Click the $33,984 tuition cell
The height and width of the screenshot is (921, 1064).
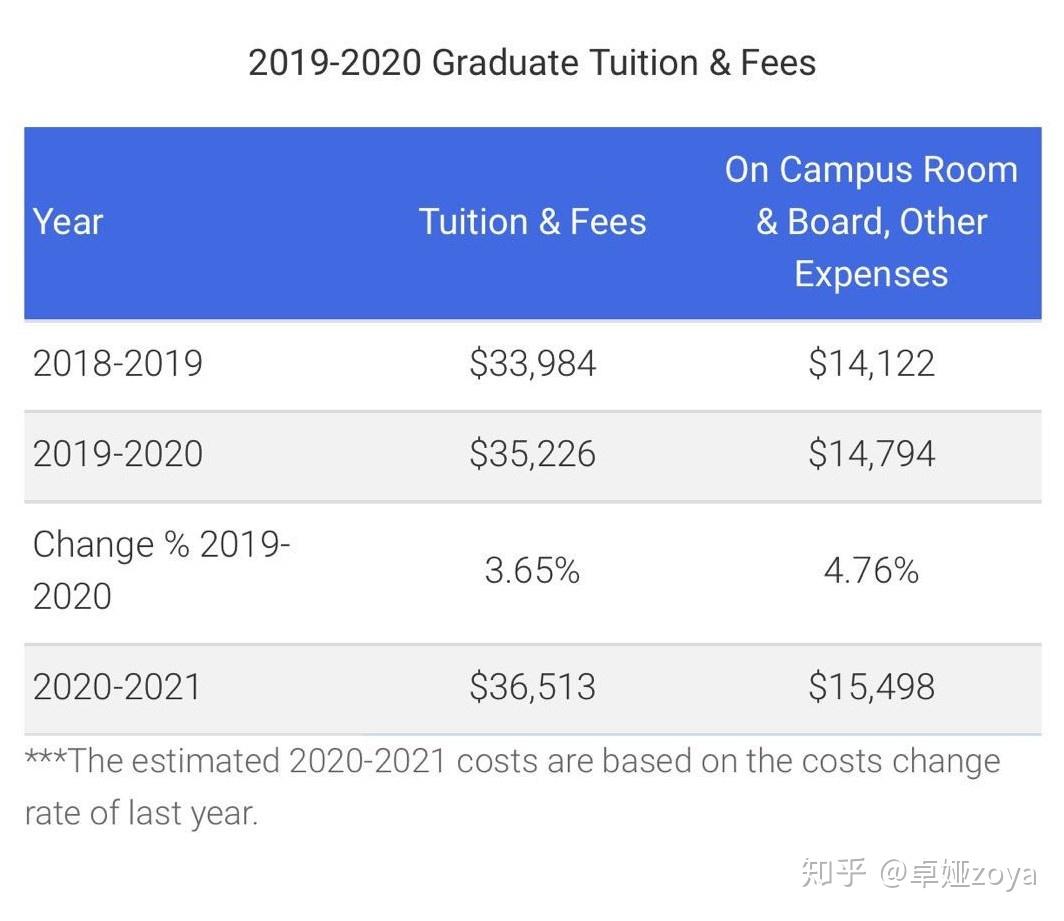pyautogui.click(x=532, y=363)
